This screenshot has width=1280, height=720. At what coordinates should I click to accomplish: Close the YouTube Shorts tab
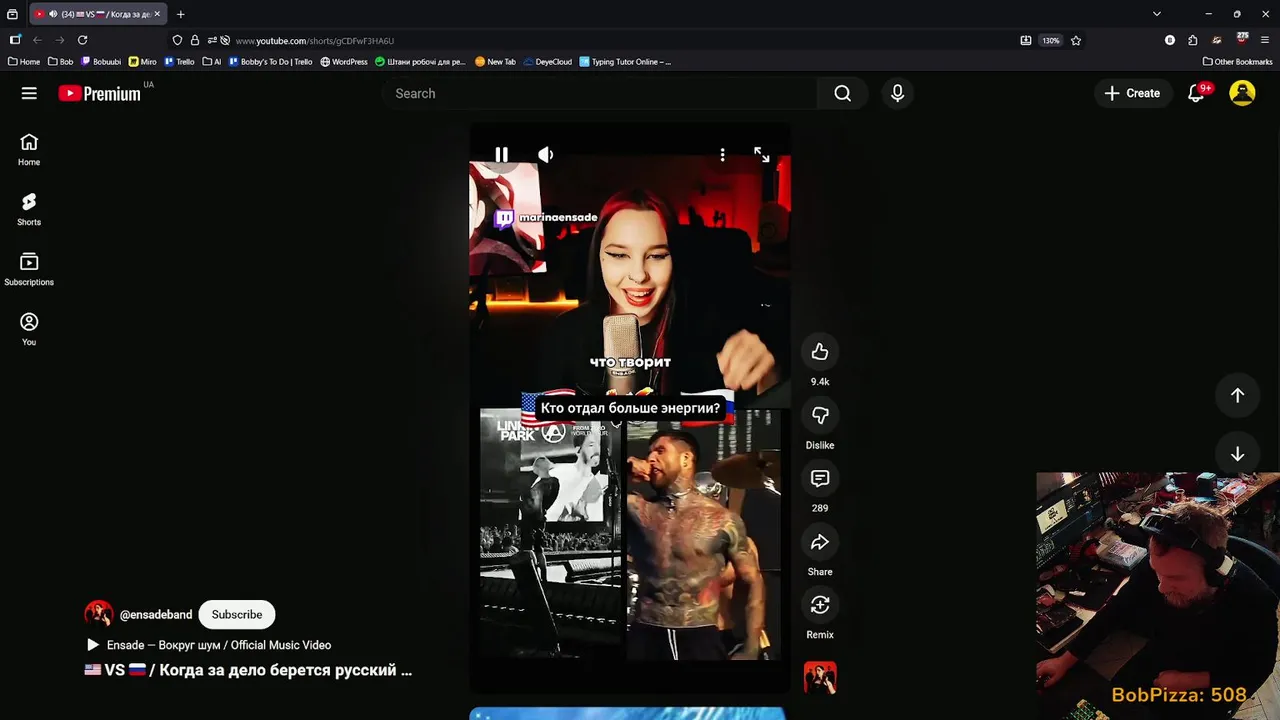click(x=157, y=14)
